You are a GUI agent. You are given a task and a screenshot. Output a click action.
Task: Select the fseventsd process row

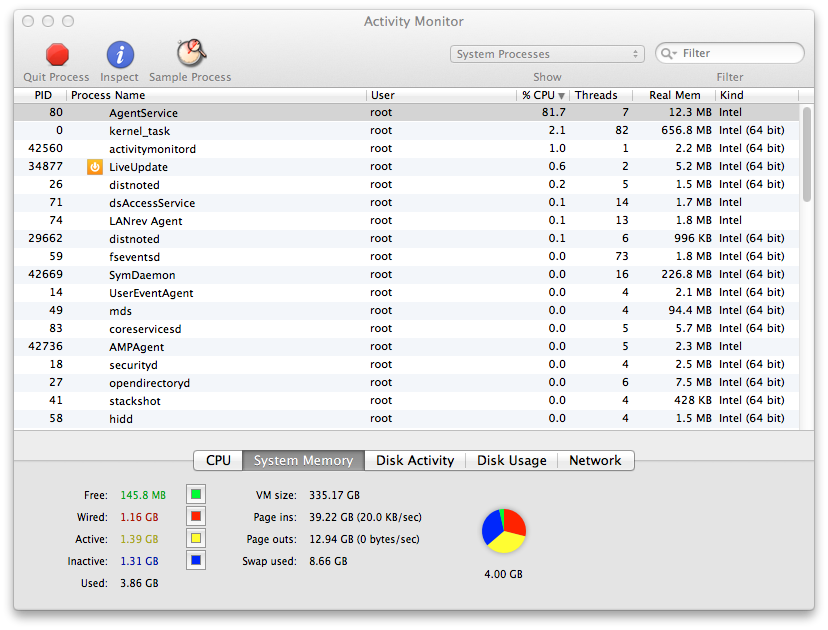(x=407, y=256)
